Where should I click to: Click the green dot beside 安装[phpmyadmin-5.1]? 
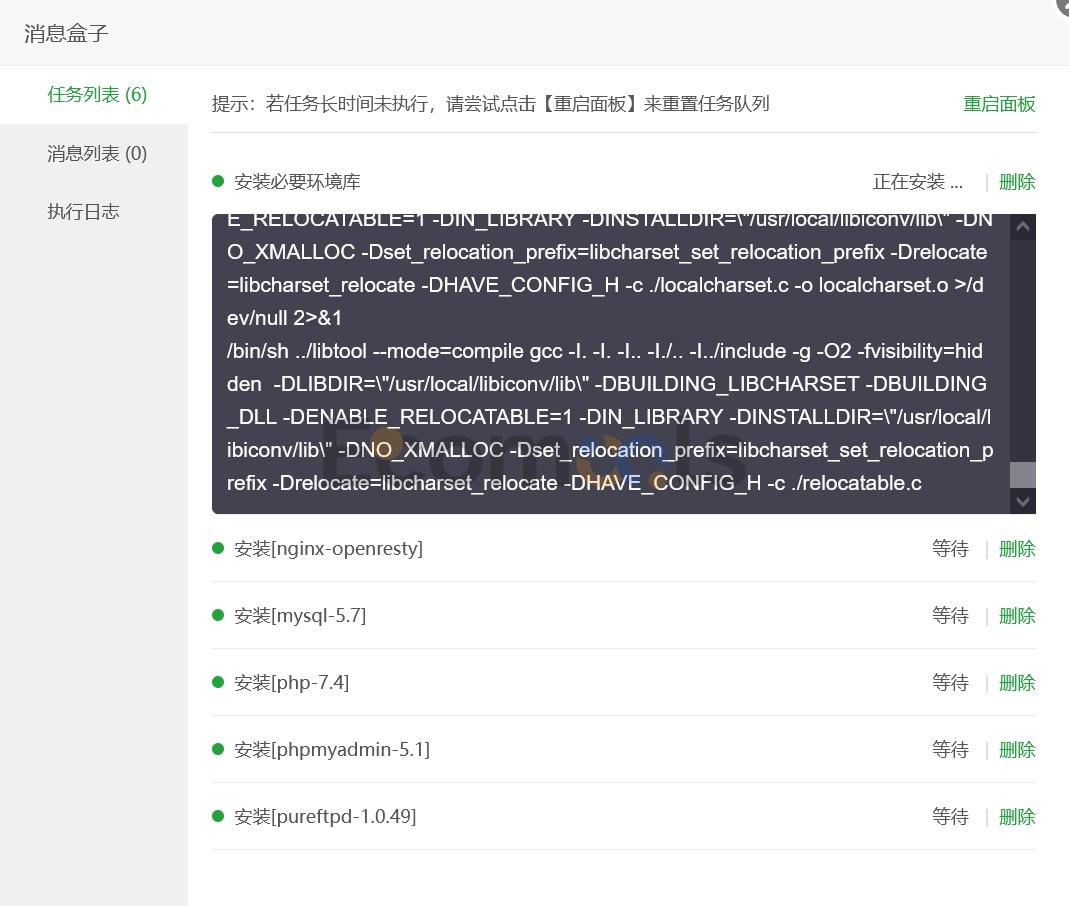click(x=218, y=749)
